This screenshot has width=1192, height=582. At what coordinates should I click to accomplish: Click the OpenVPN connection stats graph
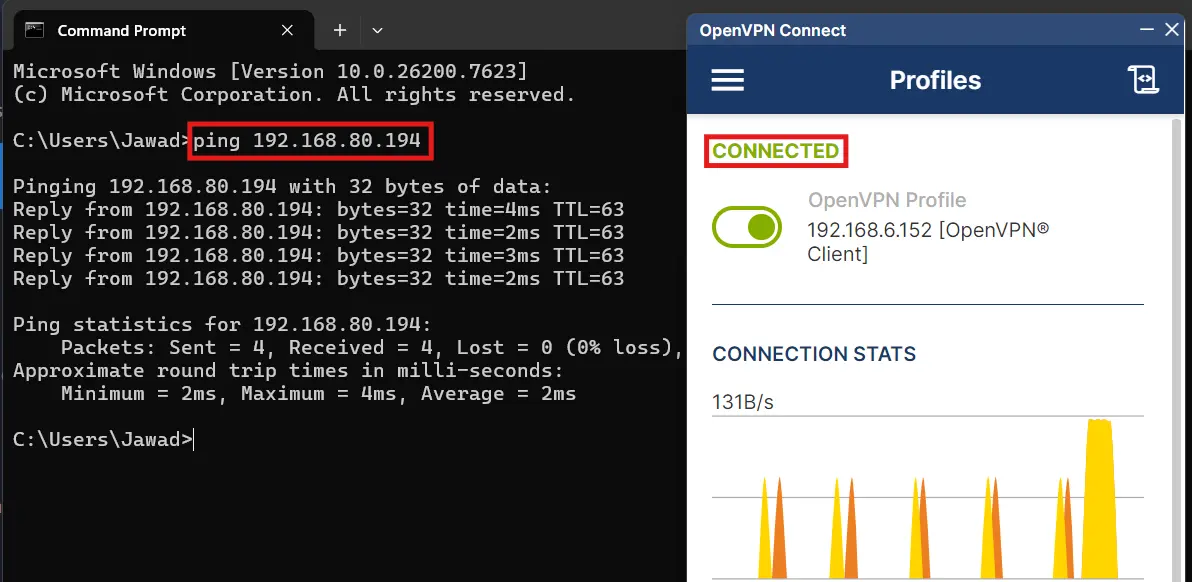point(927,498)
